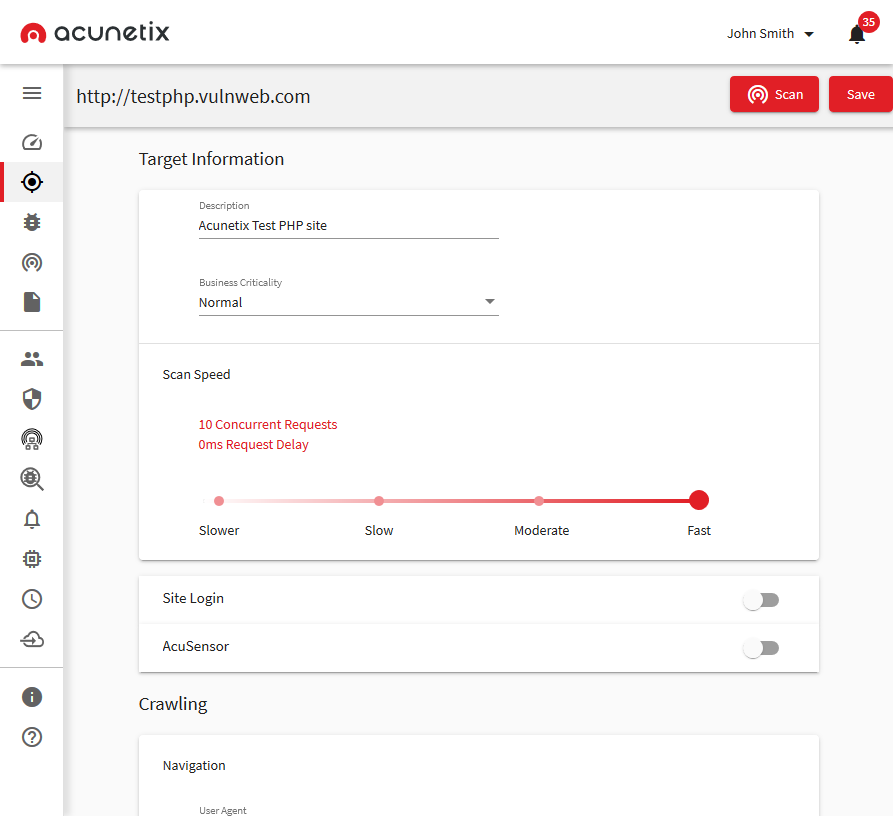893x816 pixels.
Task: Click the 'Navigation' section label
Action: click(194, 766)
